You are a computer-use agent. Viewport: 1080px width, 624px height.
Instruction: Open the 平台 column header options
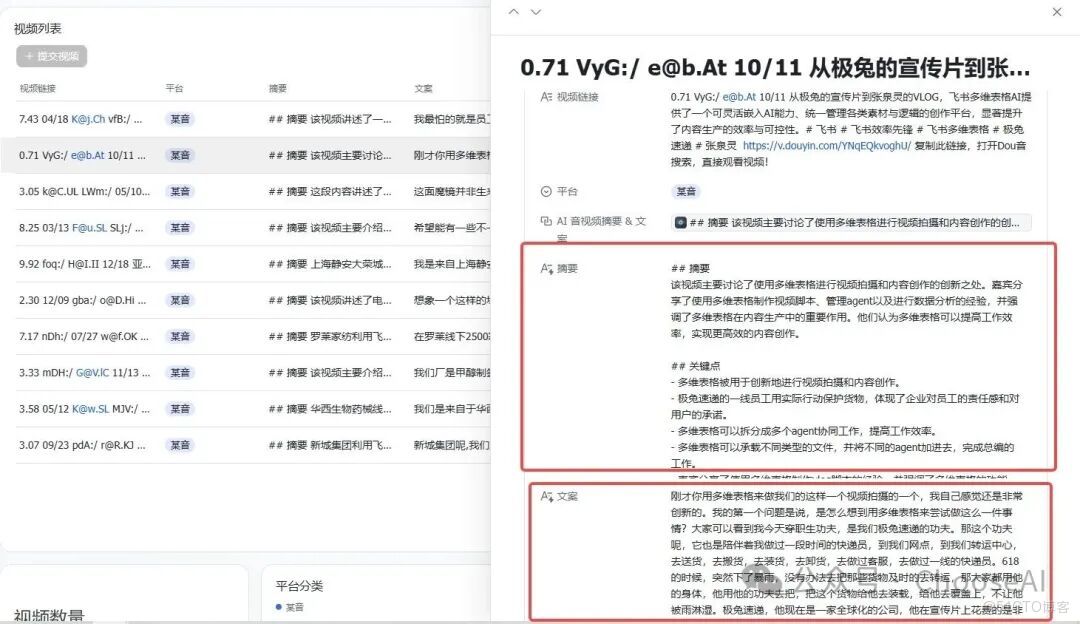click(177, 87)
